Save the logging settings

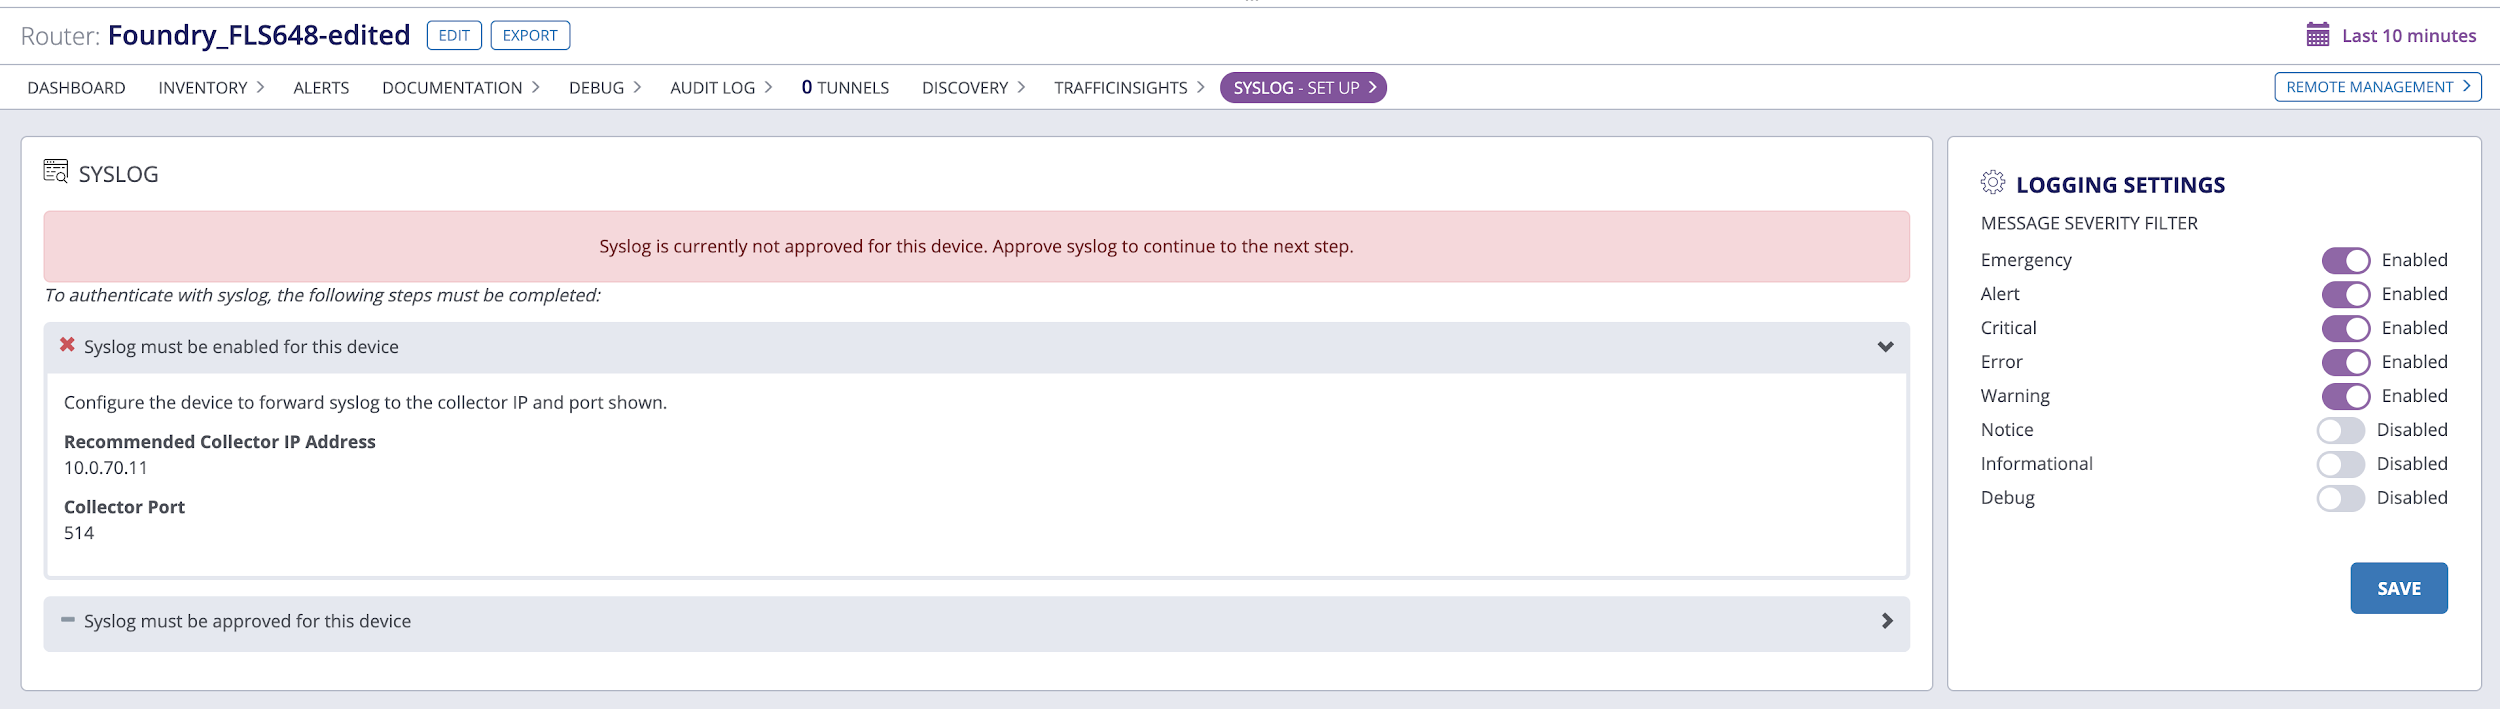[x=2398, y=588]
